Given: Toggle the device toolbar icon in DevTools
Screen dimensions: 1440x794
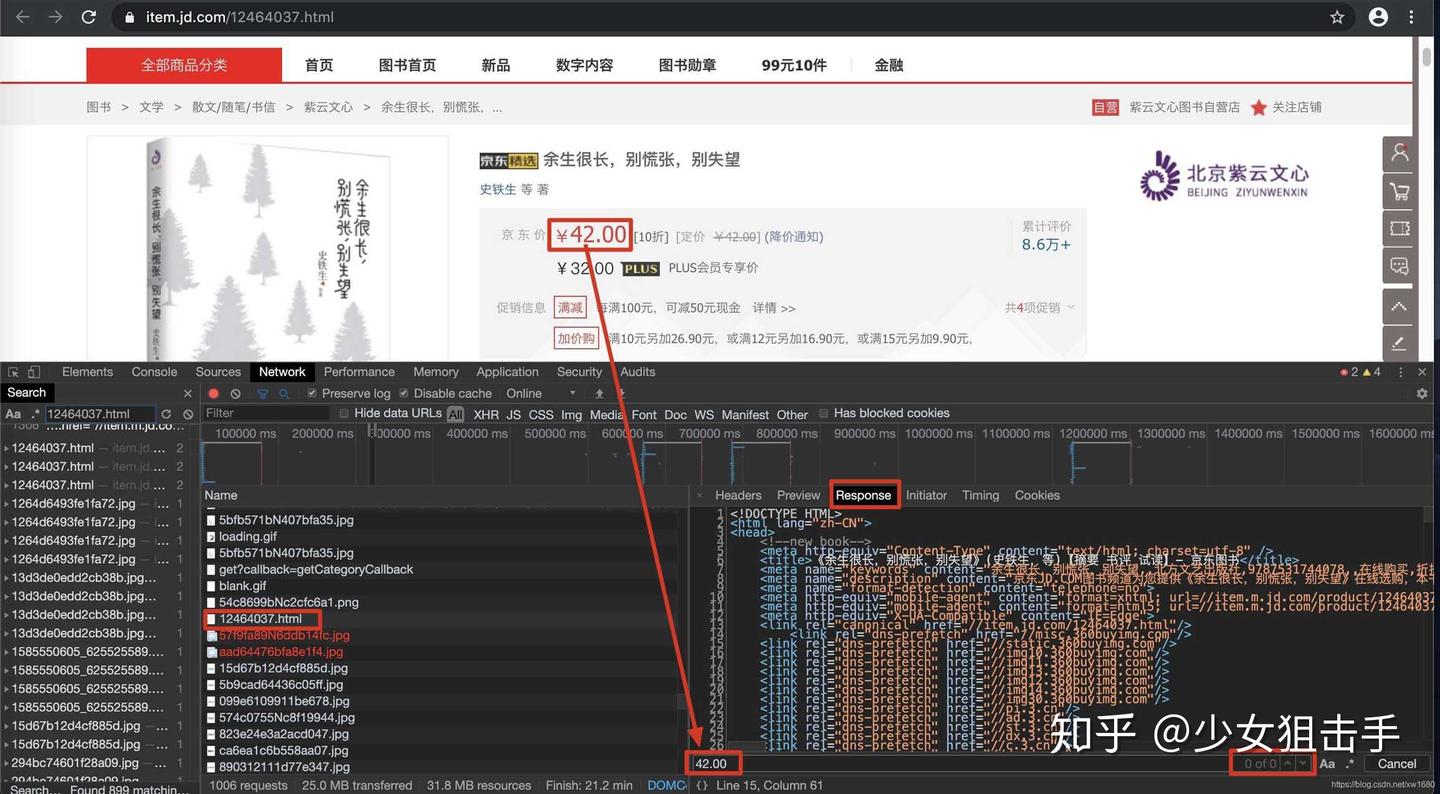Looking at the screenshot, I should click(x=34, y=372).
